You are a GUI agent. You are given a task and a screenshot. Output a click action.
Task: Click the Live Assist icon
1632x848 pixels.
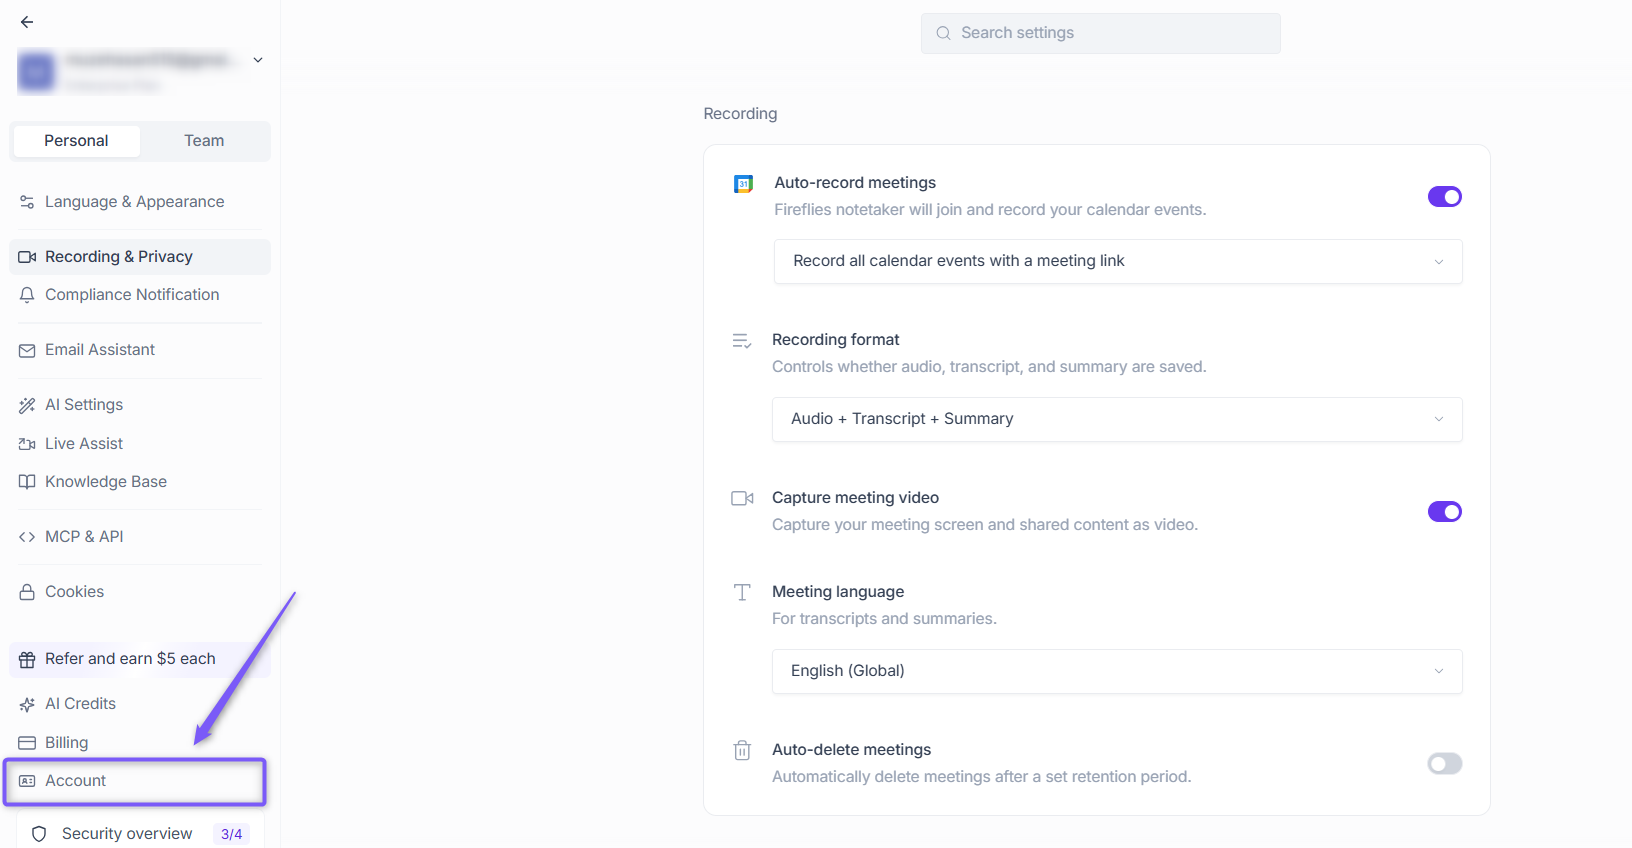[x=27, y=444]
